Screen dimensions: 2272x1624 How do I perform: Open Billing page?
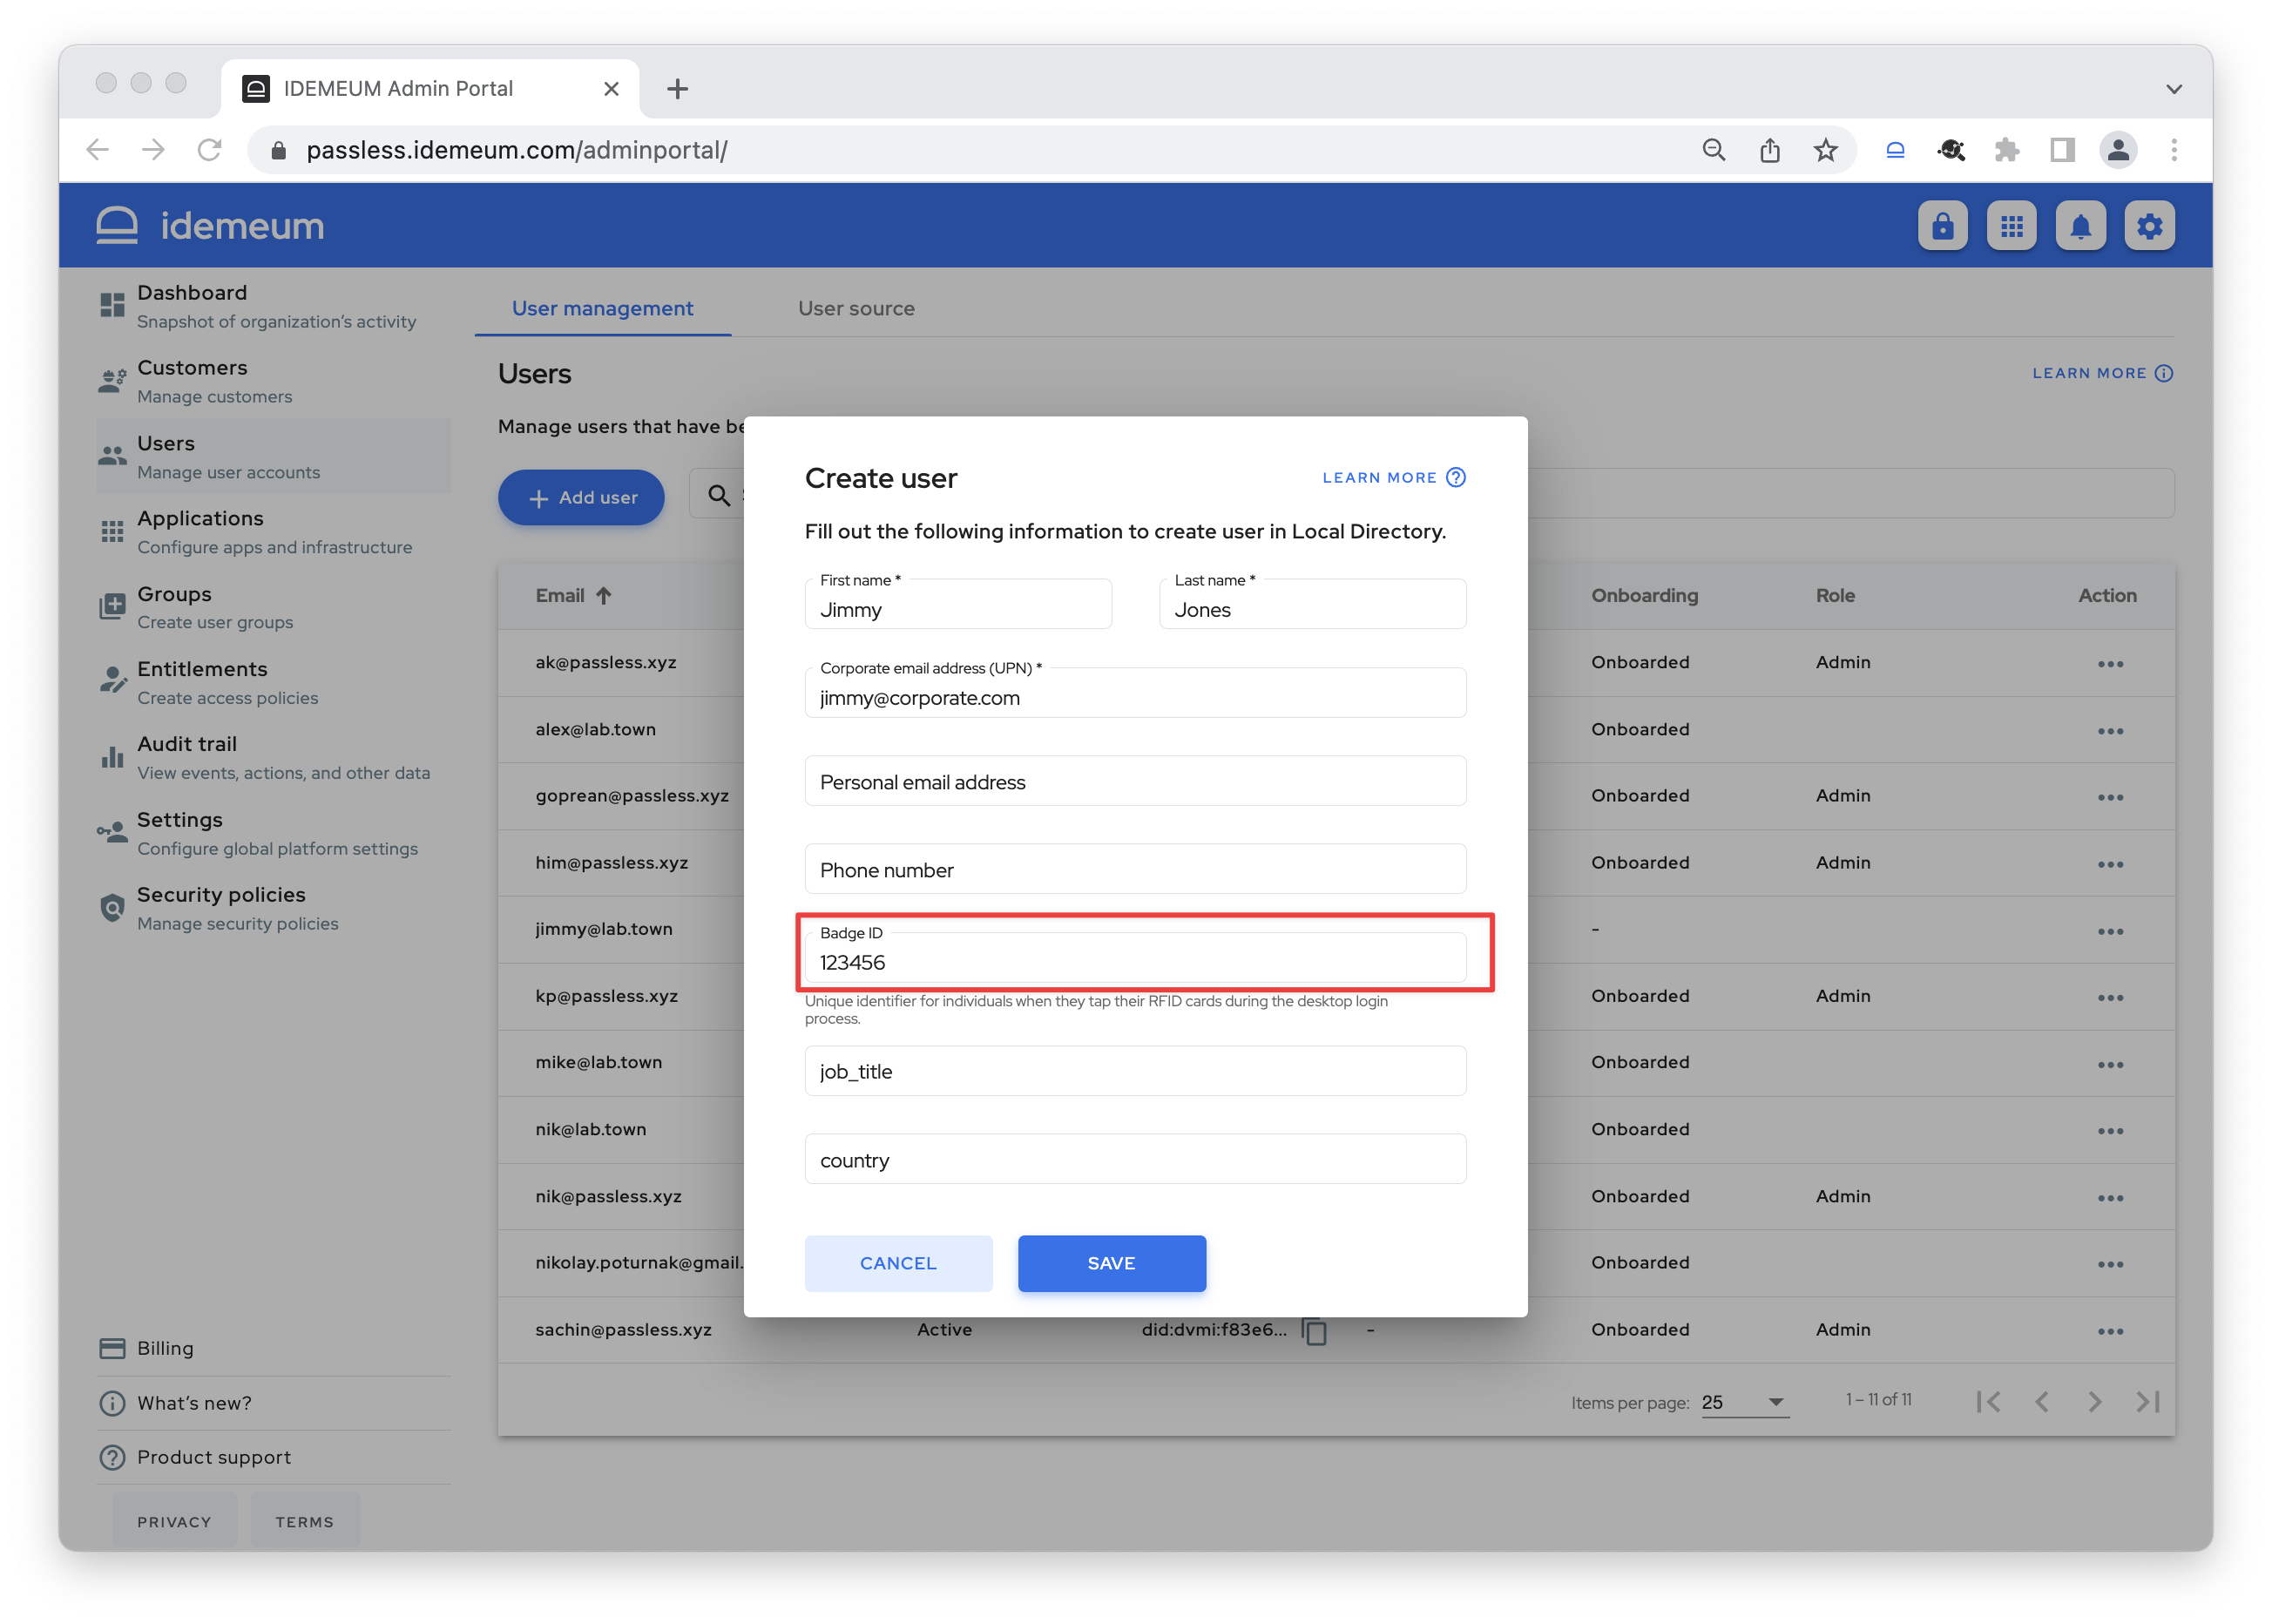pyautogui.click(x=274, y=1348)
